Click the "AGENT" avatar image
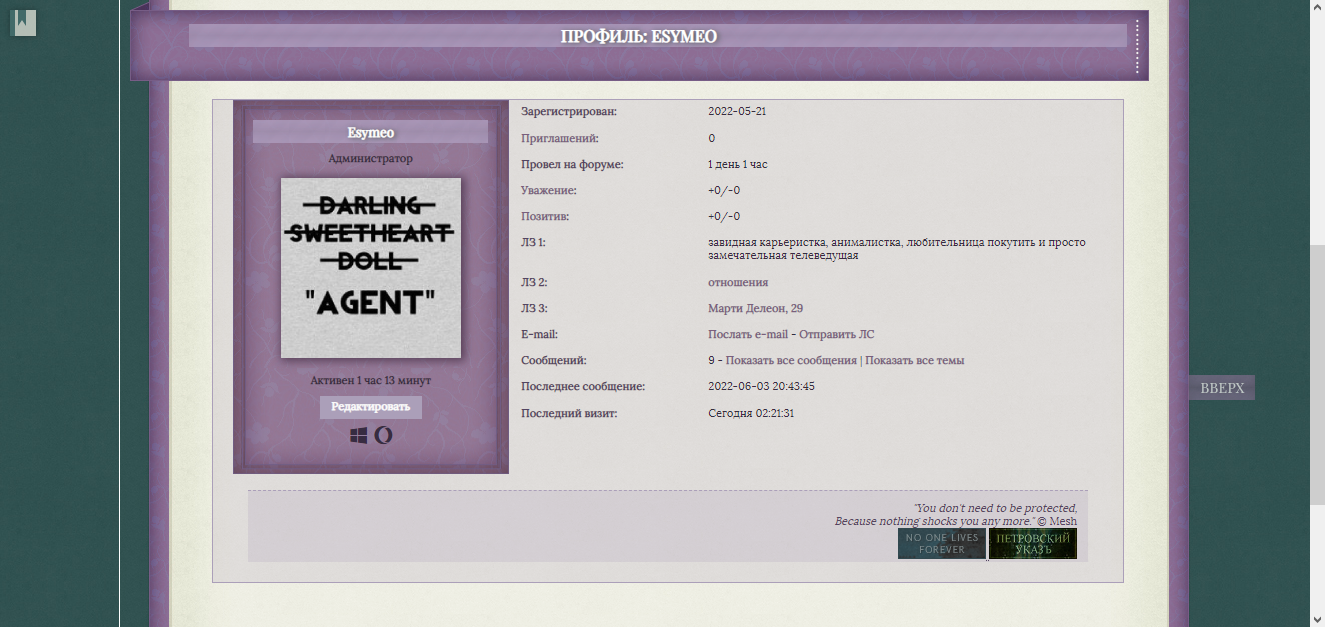 click(x=371, y=268)
